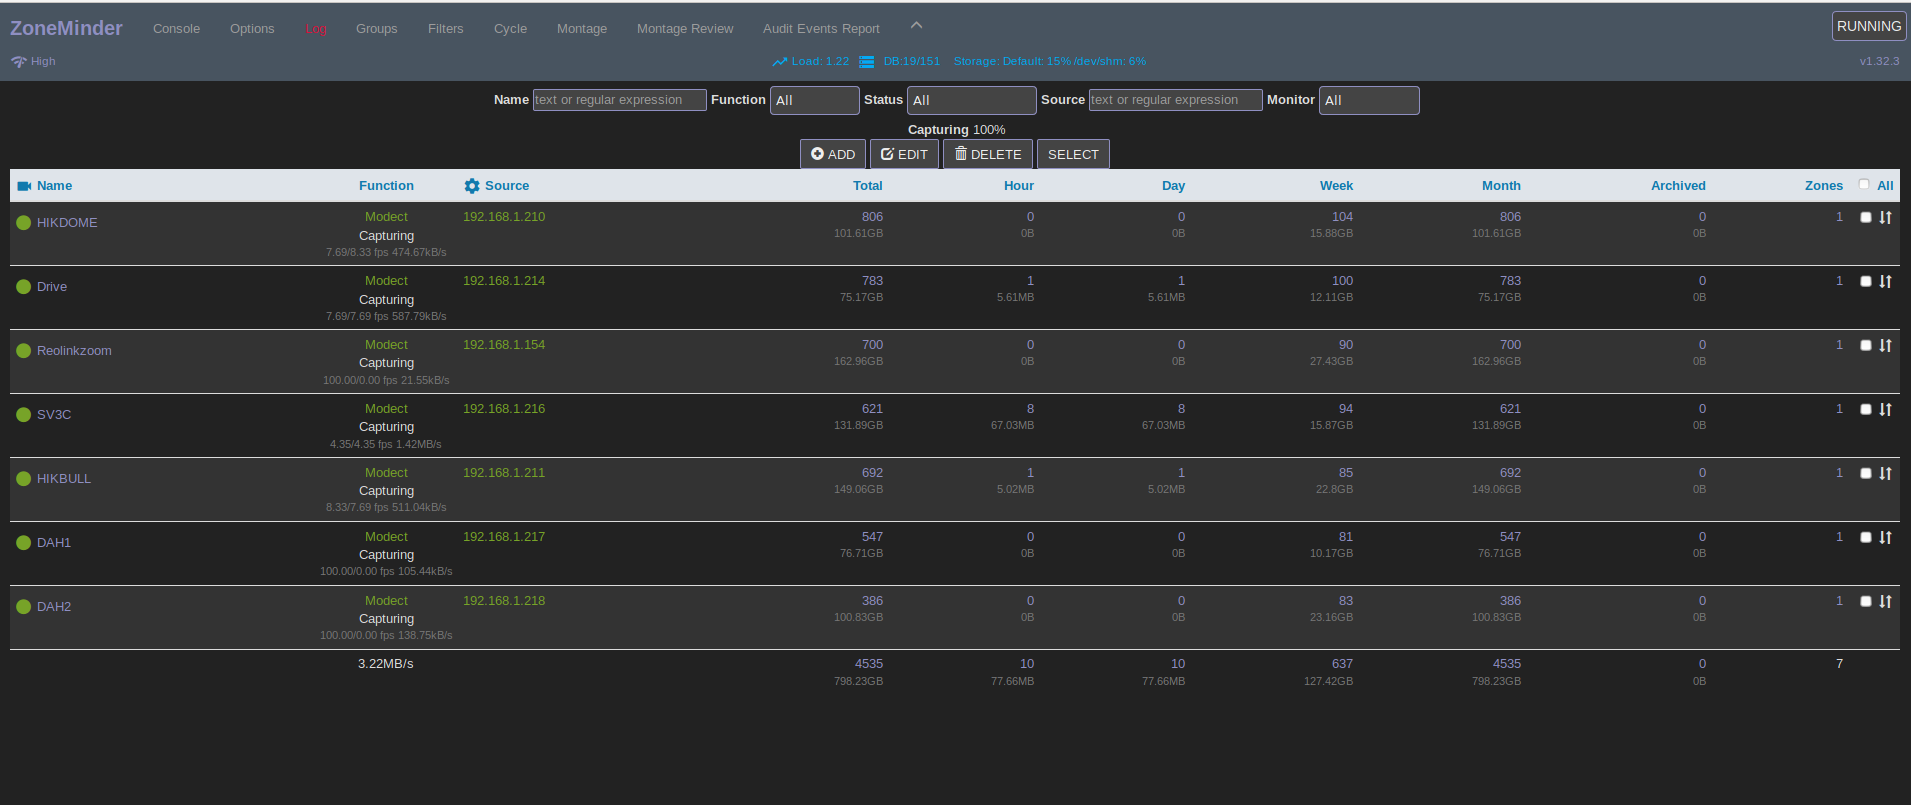Click the Storage Default 15% status
This screenshot has width=1911, height=805.
pyautogui.click(x=1012, y=62)
